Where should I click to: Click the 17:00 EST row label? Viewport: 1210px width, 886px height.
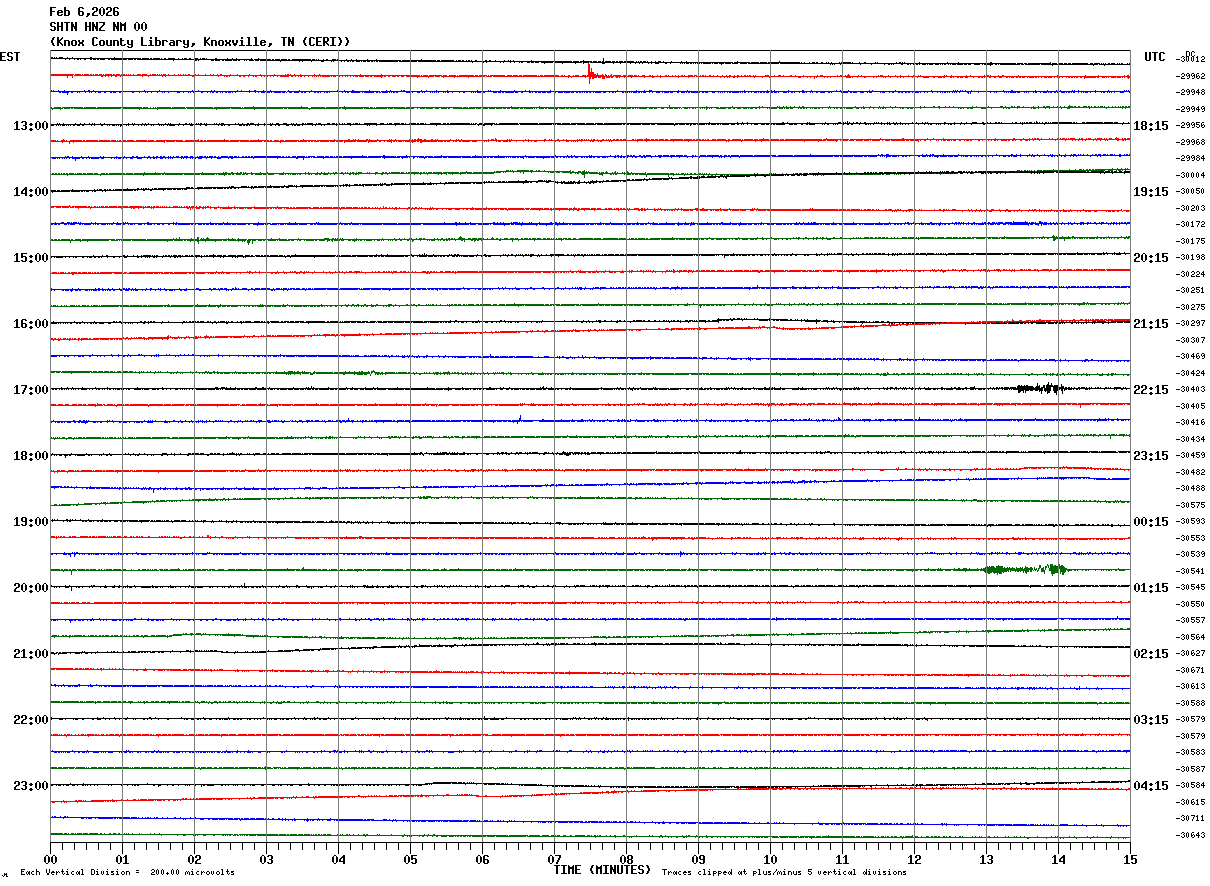point(31,390)
